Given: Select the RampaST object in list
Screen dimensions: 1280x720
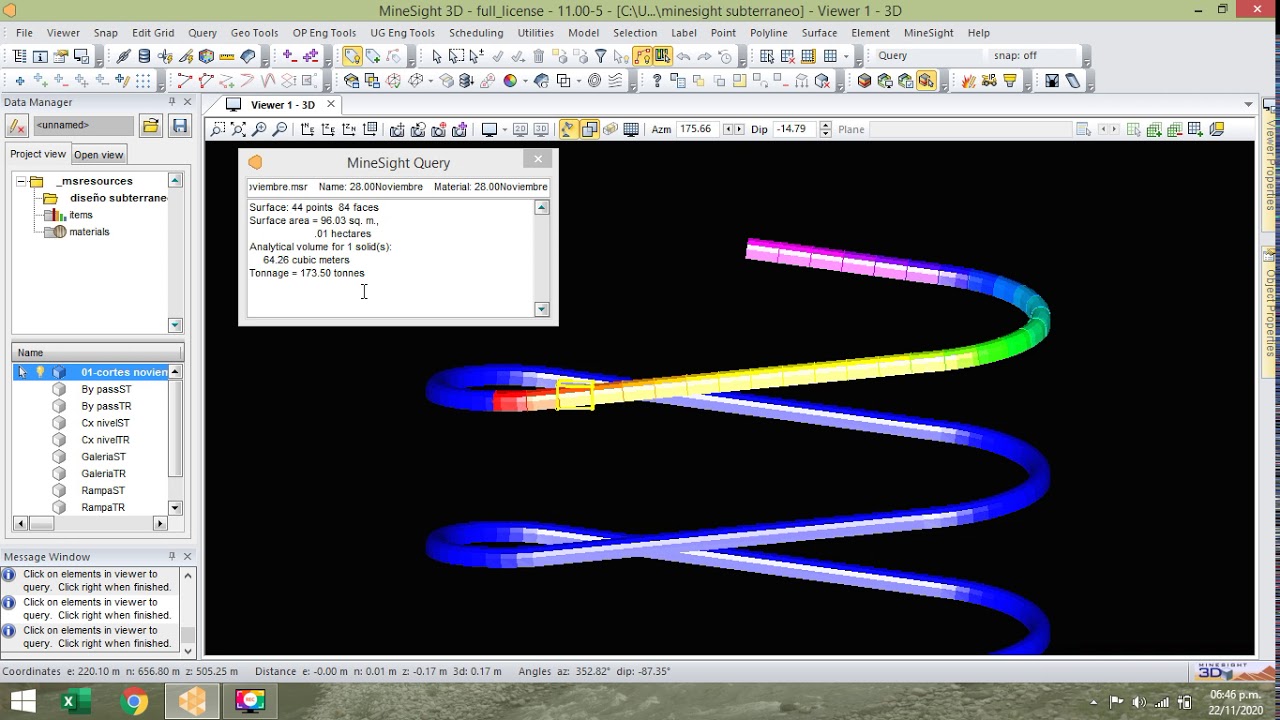Looking at the screenshot, I should [x=103, y=491].
